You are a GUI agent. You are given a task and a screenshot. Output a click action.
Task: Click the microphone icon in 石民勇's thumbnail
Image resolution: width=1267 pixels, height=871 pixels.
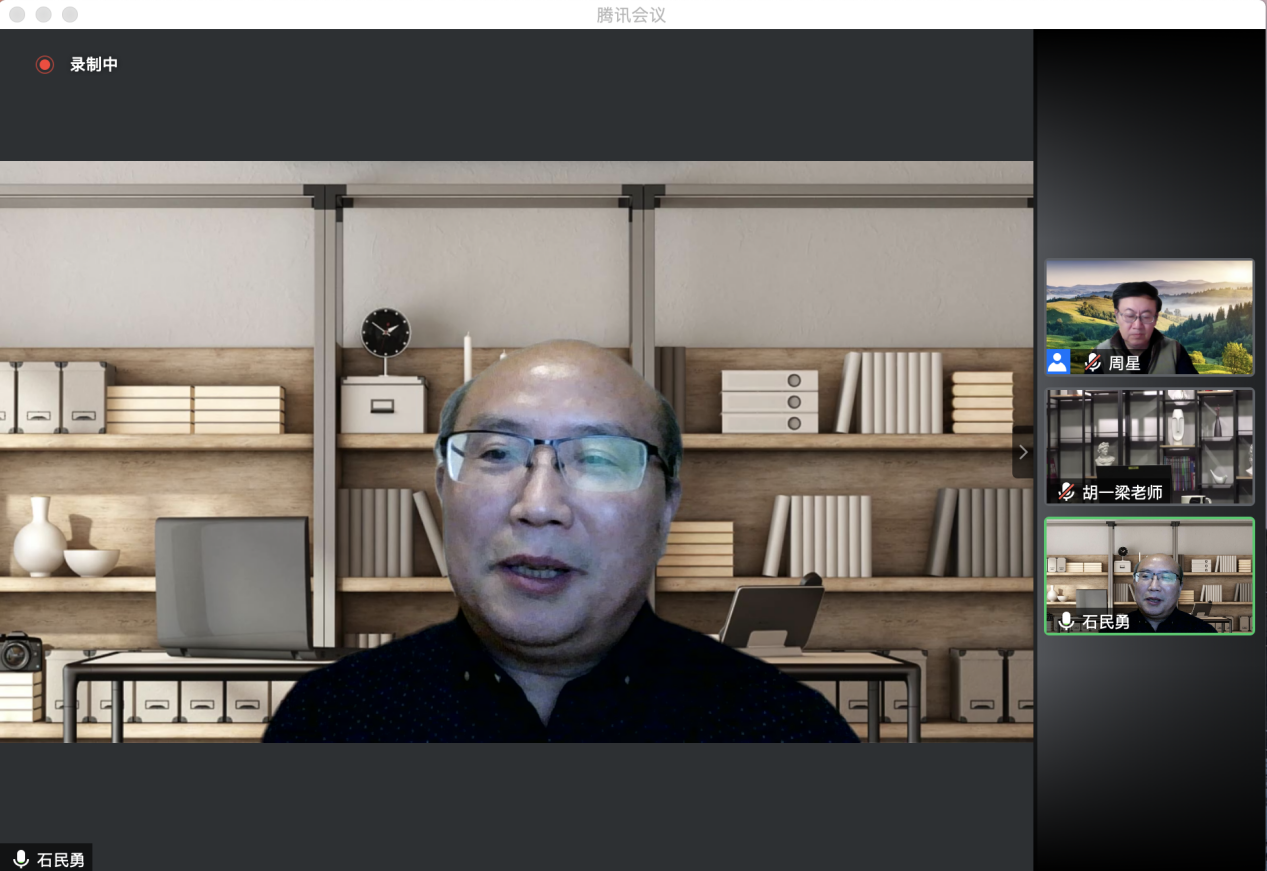point(1066,621)
